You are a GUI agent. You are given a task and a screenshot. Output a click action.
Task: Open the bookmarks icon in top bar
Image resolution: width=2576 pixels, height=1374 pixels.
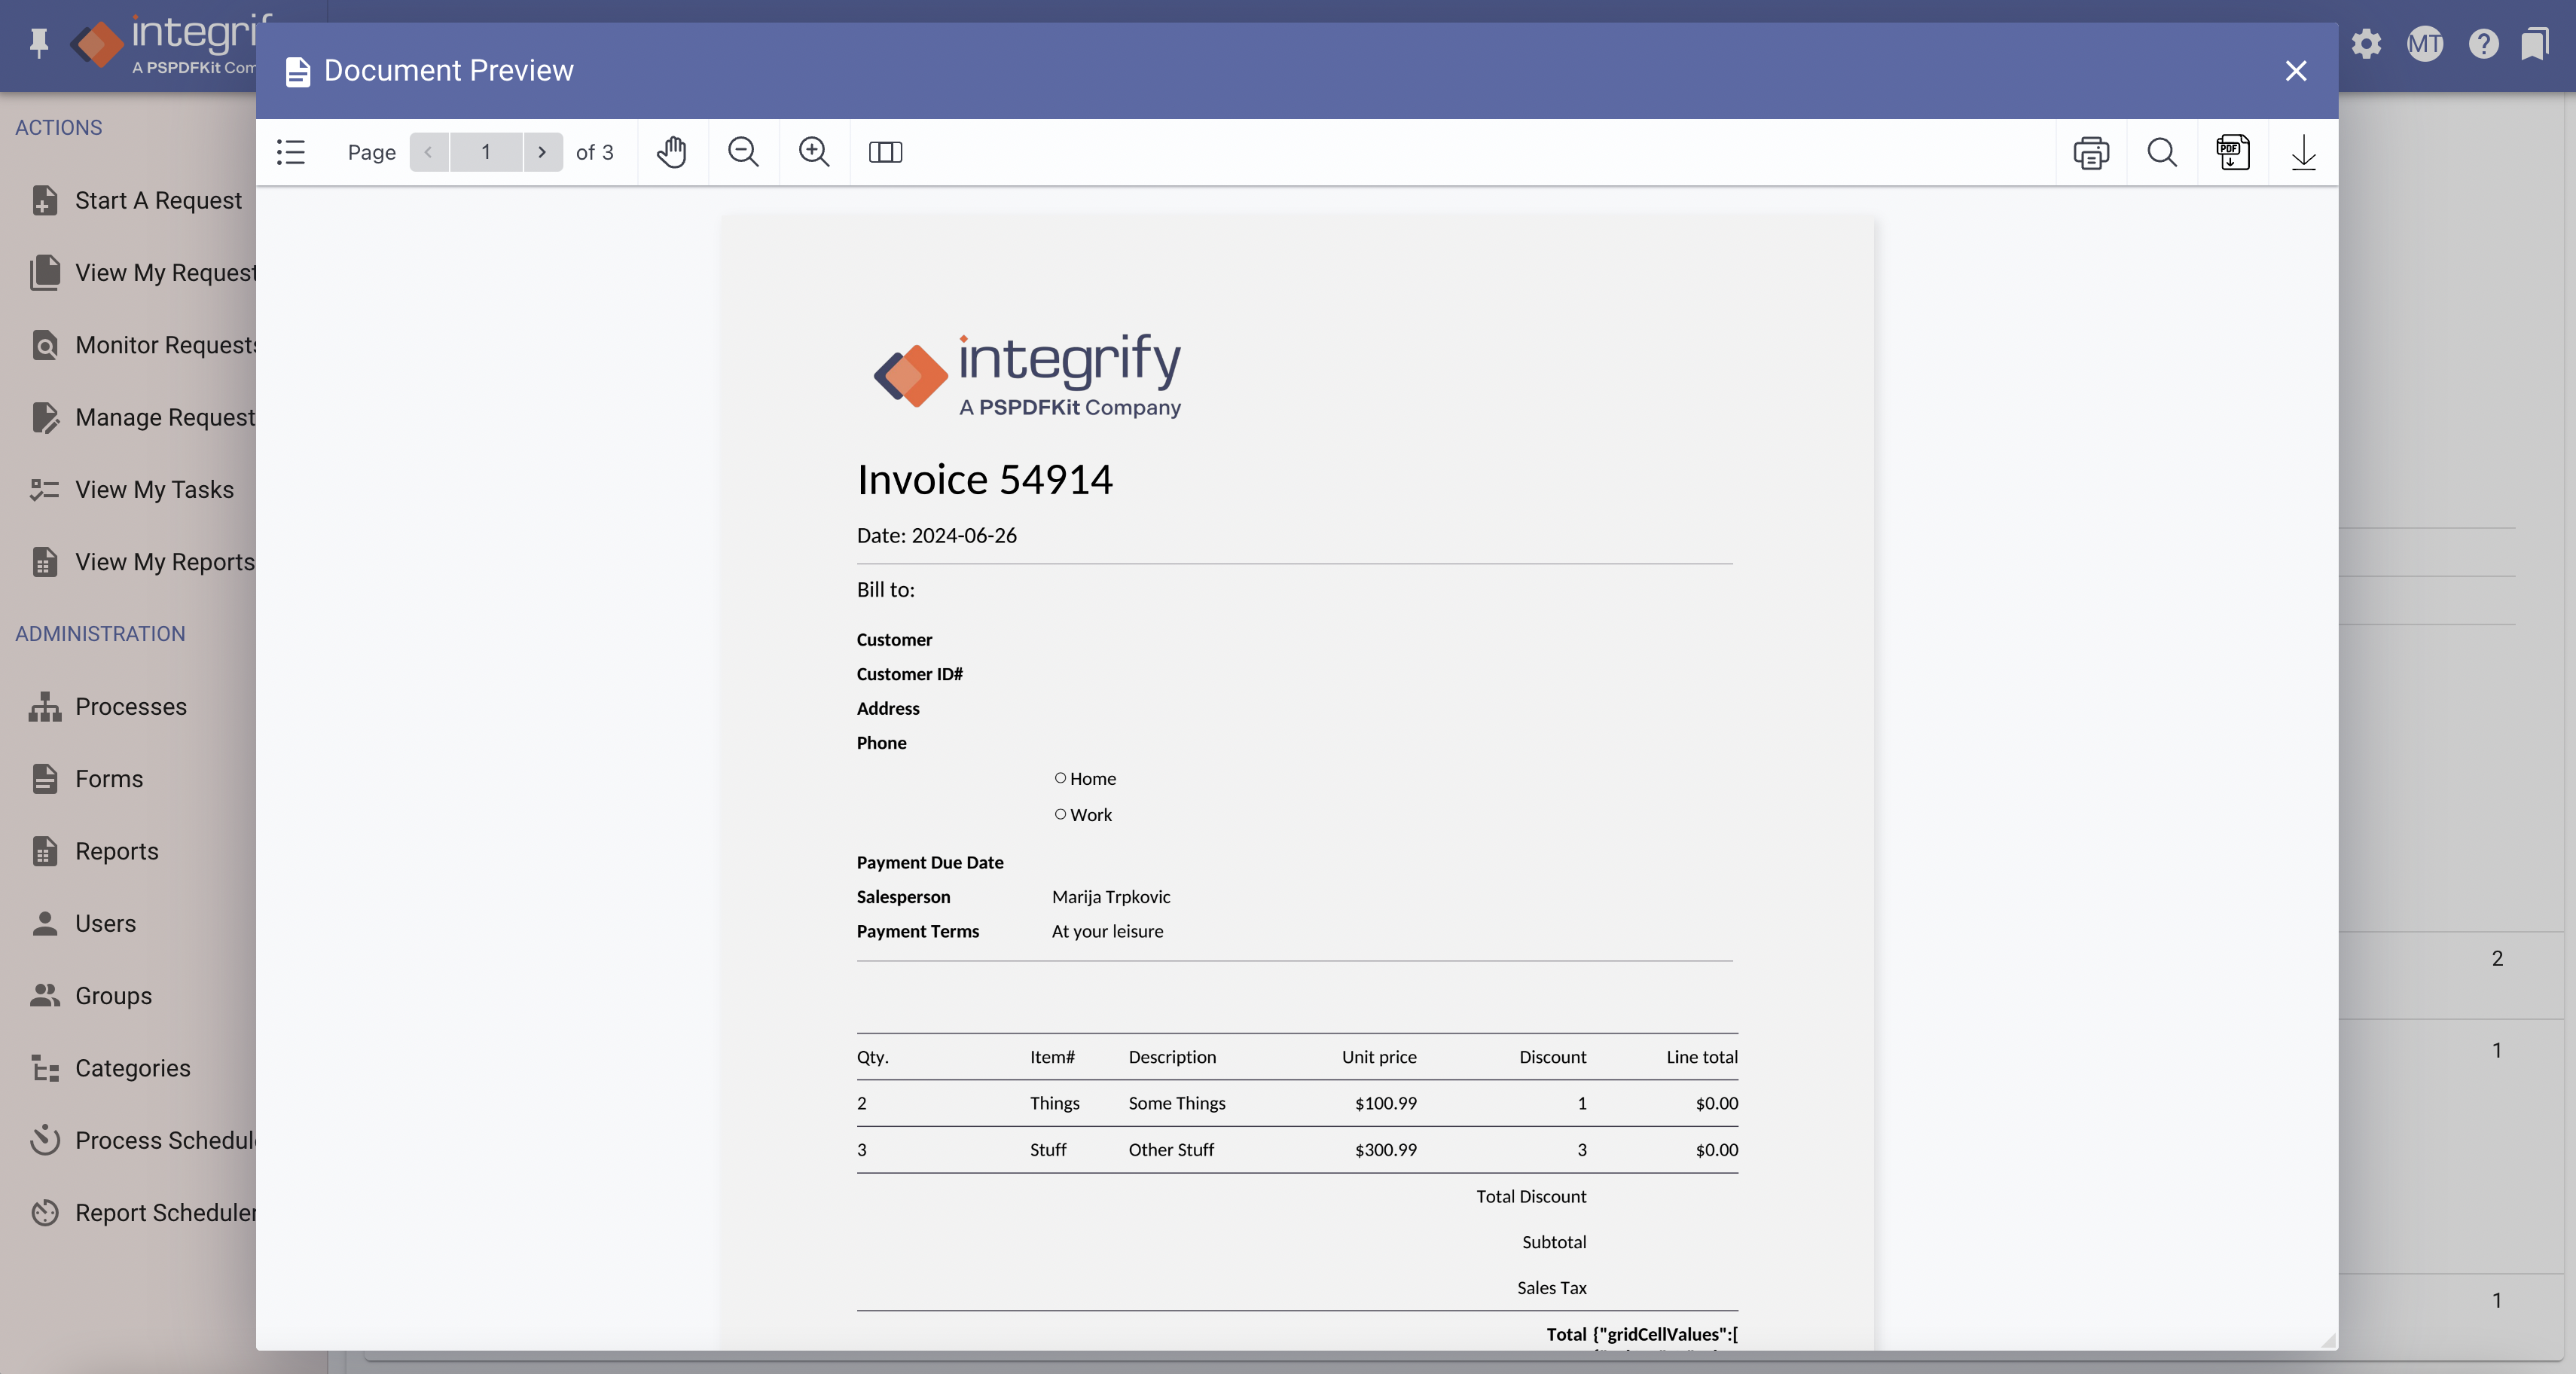pos(2535,44)
